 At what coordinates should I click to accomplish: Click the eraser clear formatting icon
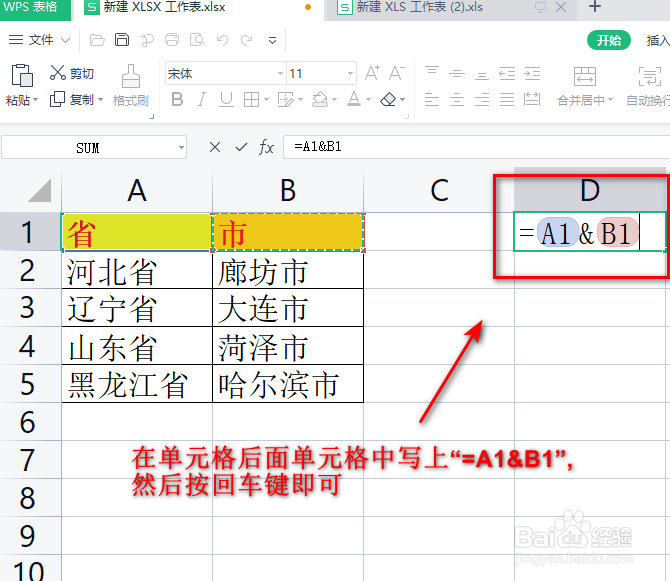click(388, 100)
